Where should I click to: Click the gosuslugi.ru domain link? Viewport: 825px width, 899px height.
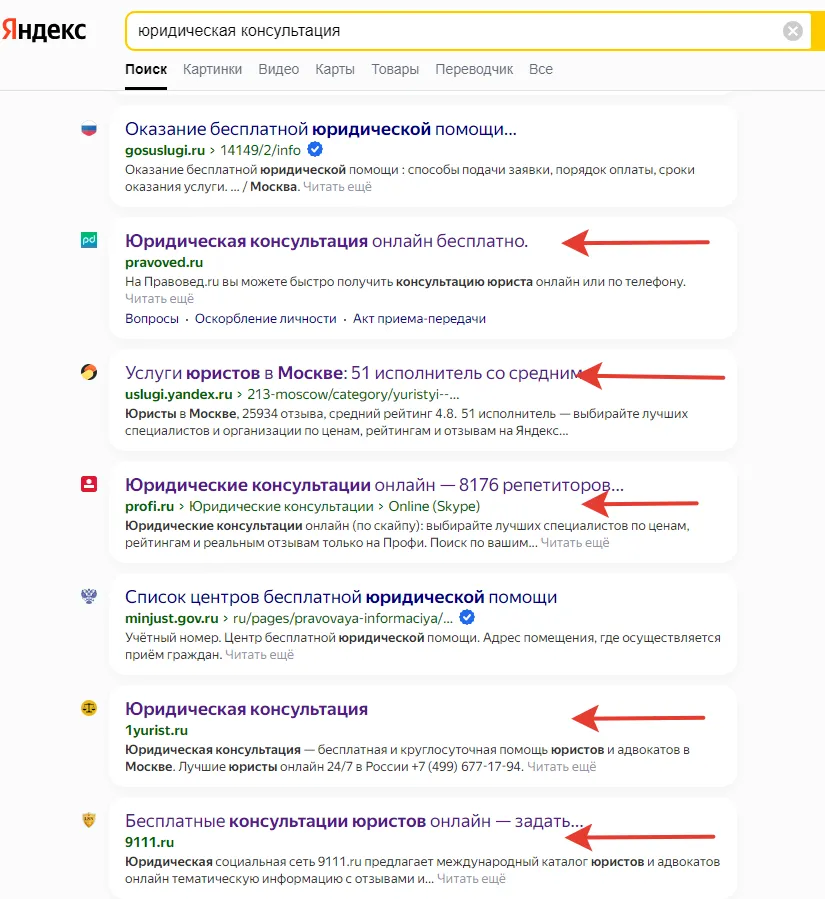tap(165, 150)
